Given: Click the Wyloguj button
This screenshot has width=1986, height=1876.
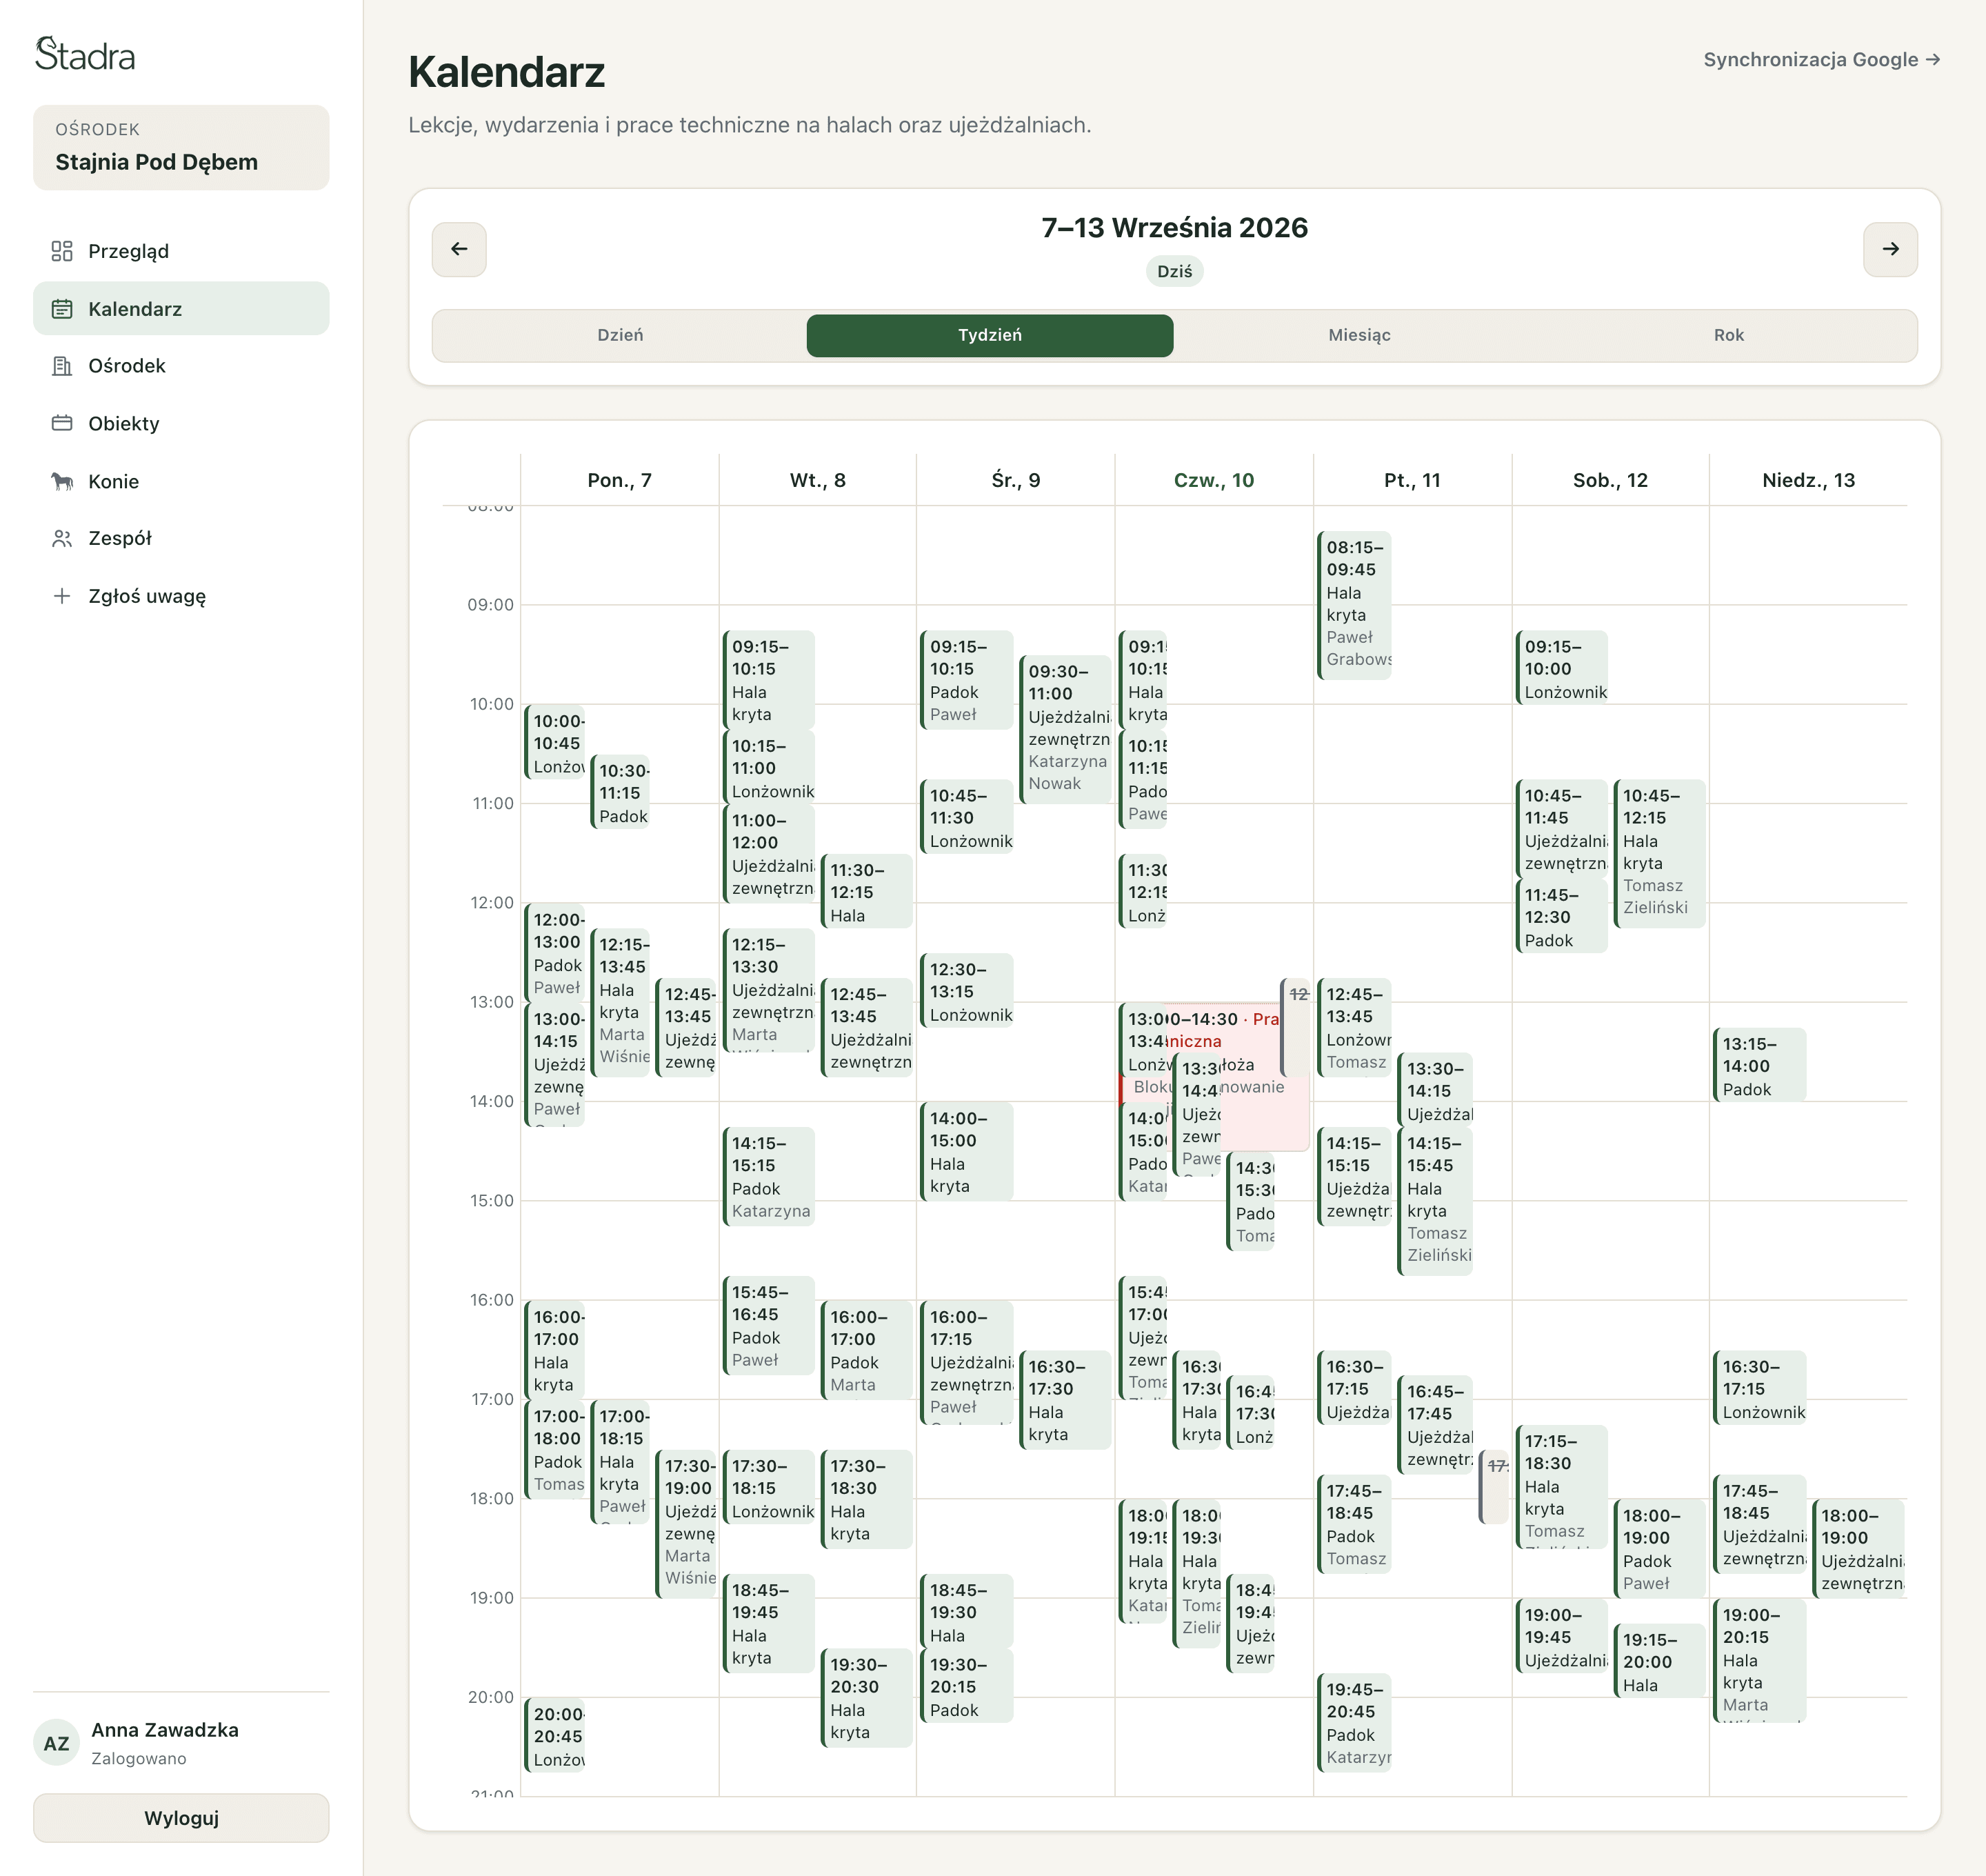Looking at the screenshot, I should 181,1817.
